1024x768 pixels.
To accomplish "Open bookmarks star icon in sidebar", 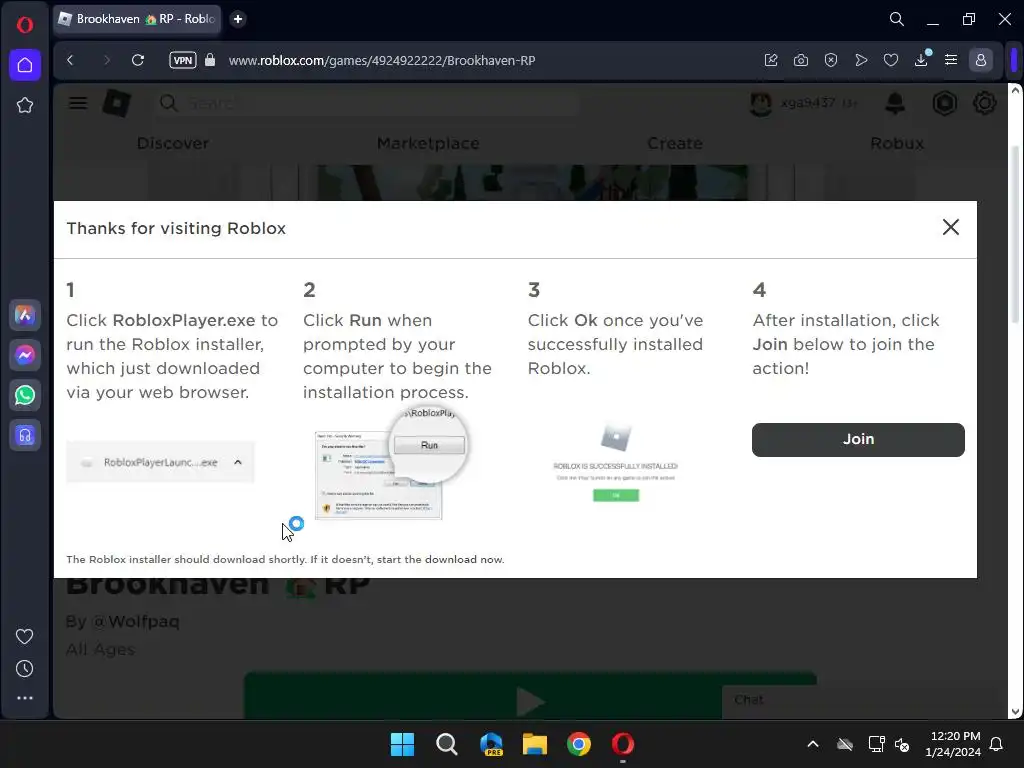I will 25,105.
